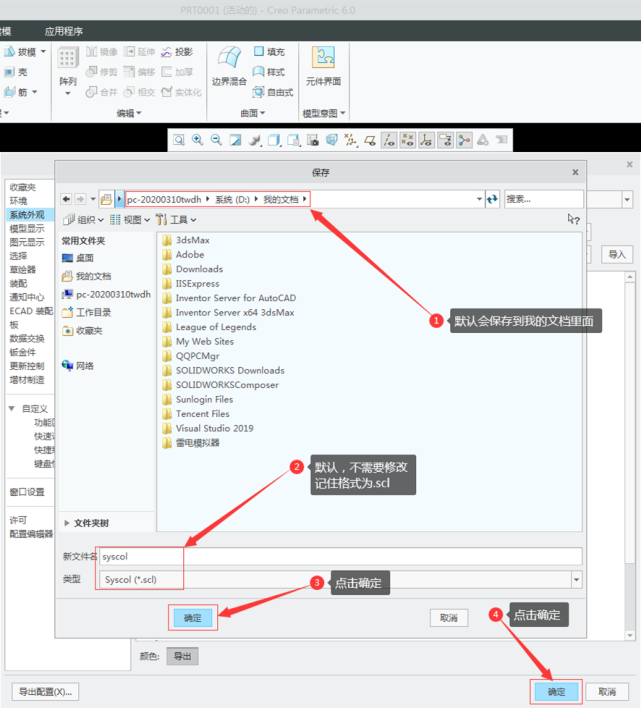Click the context help cursor icon
The width and height of the screenshot is (641, 708).
tap(573, 219)
